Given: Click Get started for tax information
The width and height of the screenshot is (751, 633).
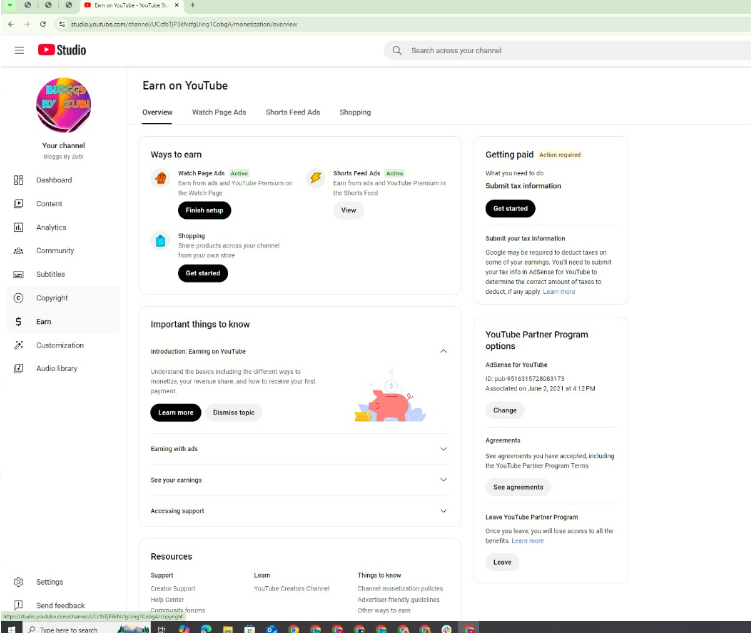Looking at the screenshot, I should [x=511, y=209].
